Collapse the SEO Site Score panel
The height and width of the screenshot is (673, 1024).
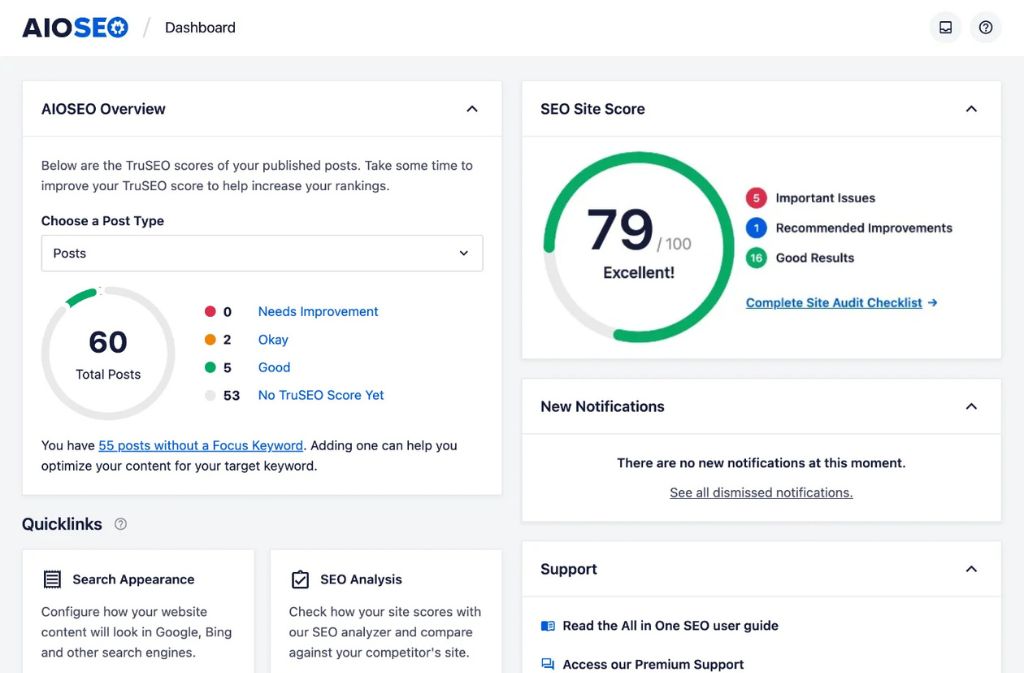(971, 109)
